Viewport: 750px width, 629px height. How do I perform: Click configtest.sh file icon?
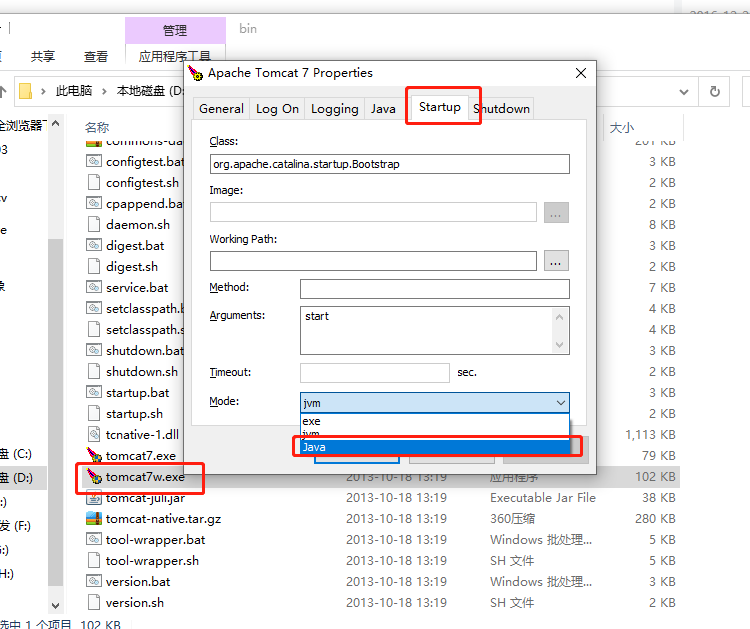[94, 182]
